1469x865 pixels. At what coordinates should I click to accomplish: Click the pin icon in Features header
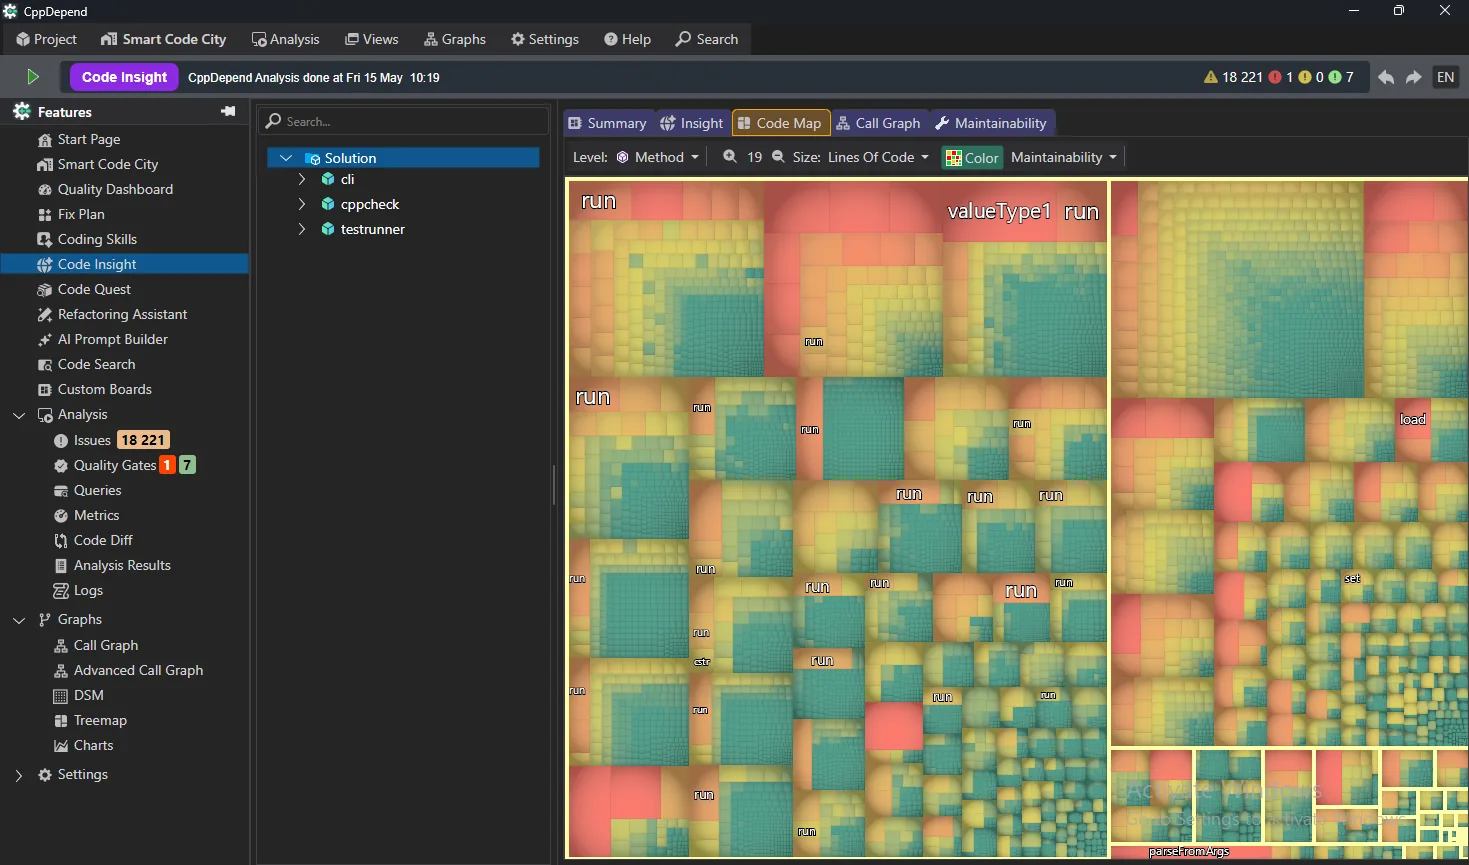coord(228,112)
